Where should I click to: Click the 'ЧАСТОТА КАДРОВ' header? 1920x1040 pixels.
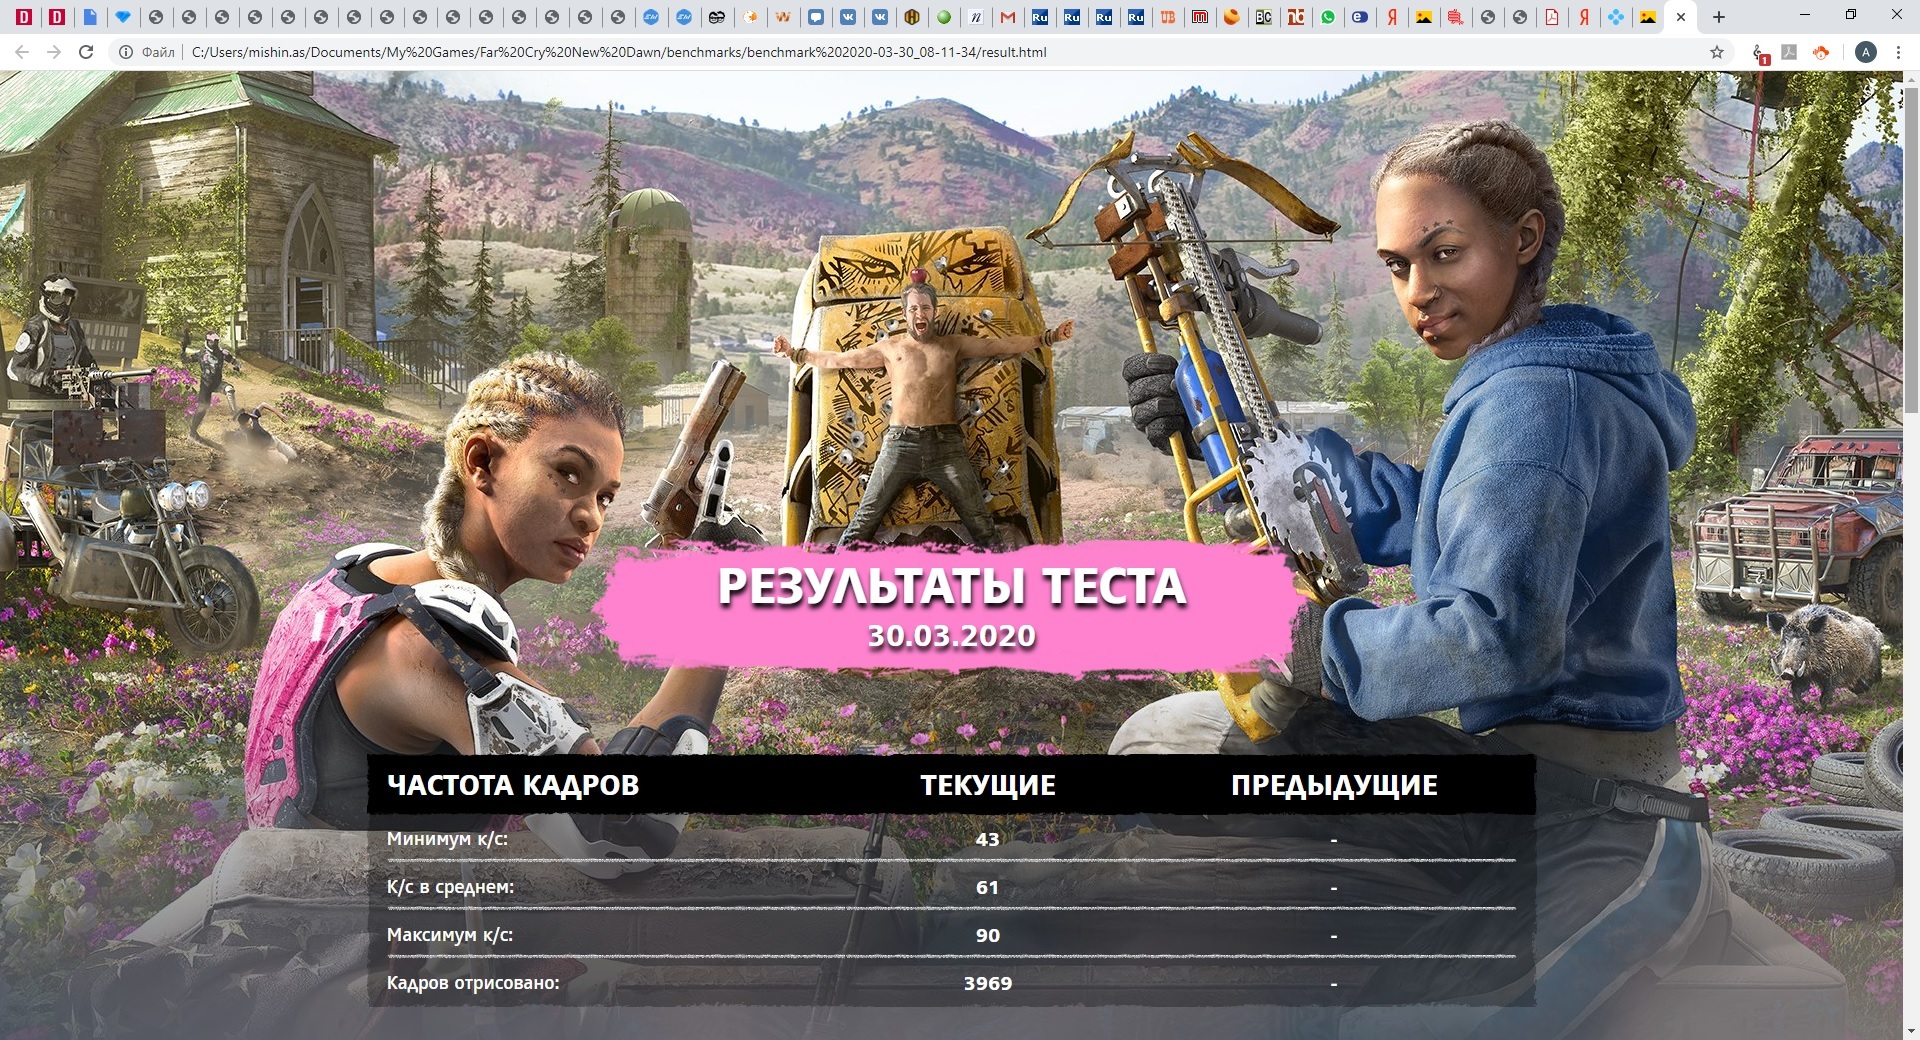(513, 785)
